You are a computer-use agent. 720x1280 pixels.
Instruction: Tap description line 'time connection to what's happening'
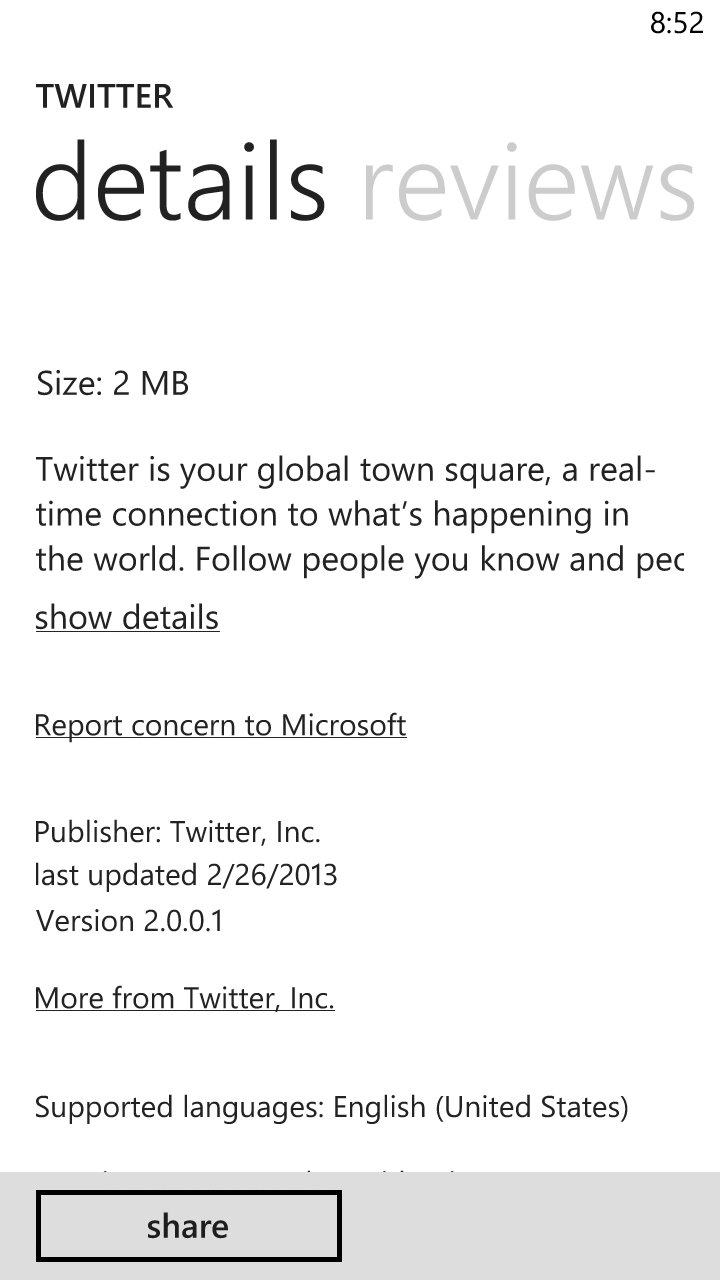[332, 515]
